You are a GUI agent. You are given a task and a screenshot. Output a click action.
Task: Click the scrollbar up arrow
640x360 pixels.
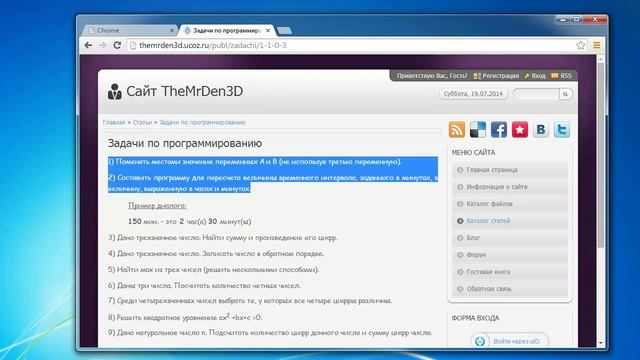(x=600, y=59)
